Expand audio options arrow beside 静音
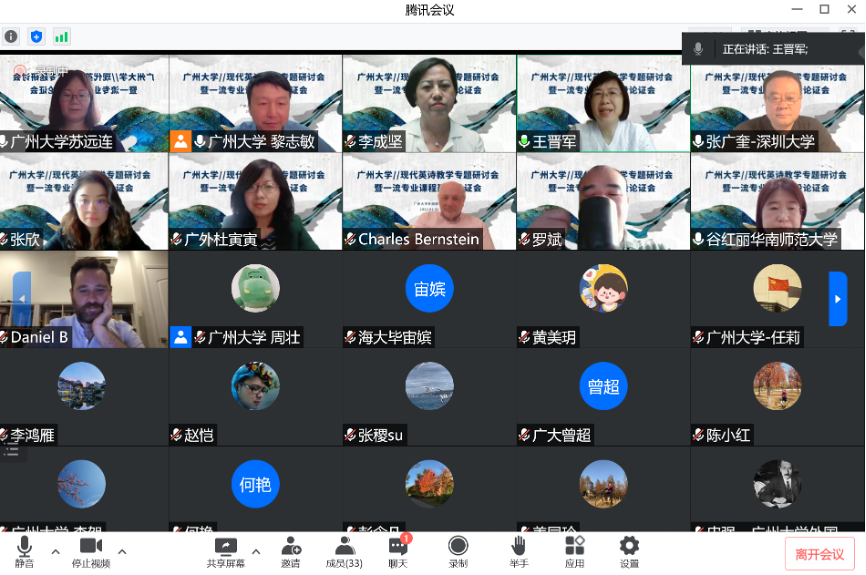 [55, 551]
